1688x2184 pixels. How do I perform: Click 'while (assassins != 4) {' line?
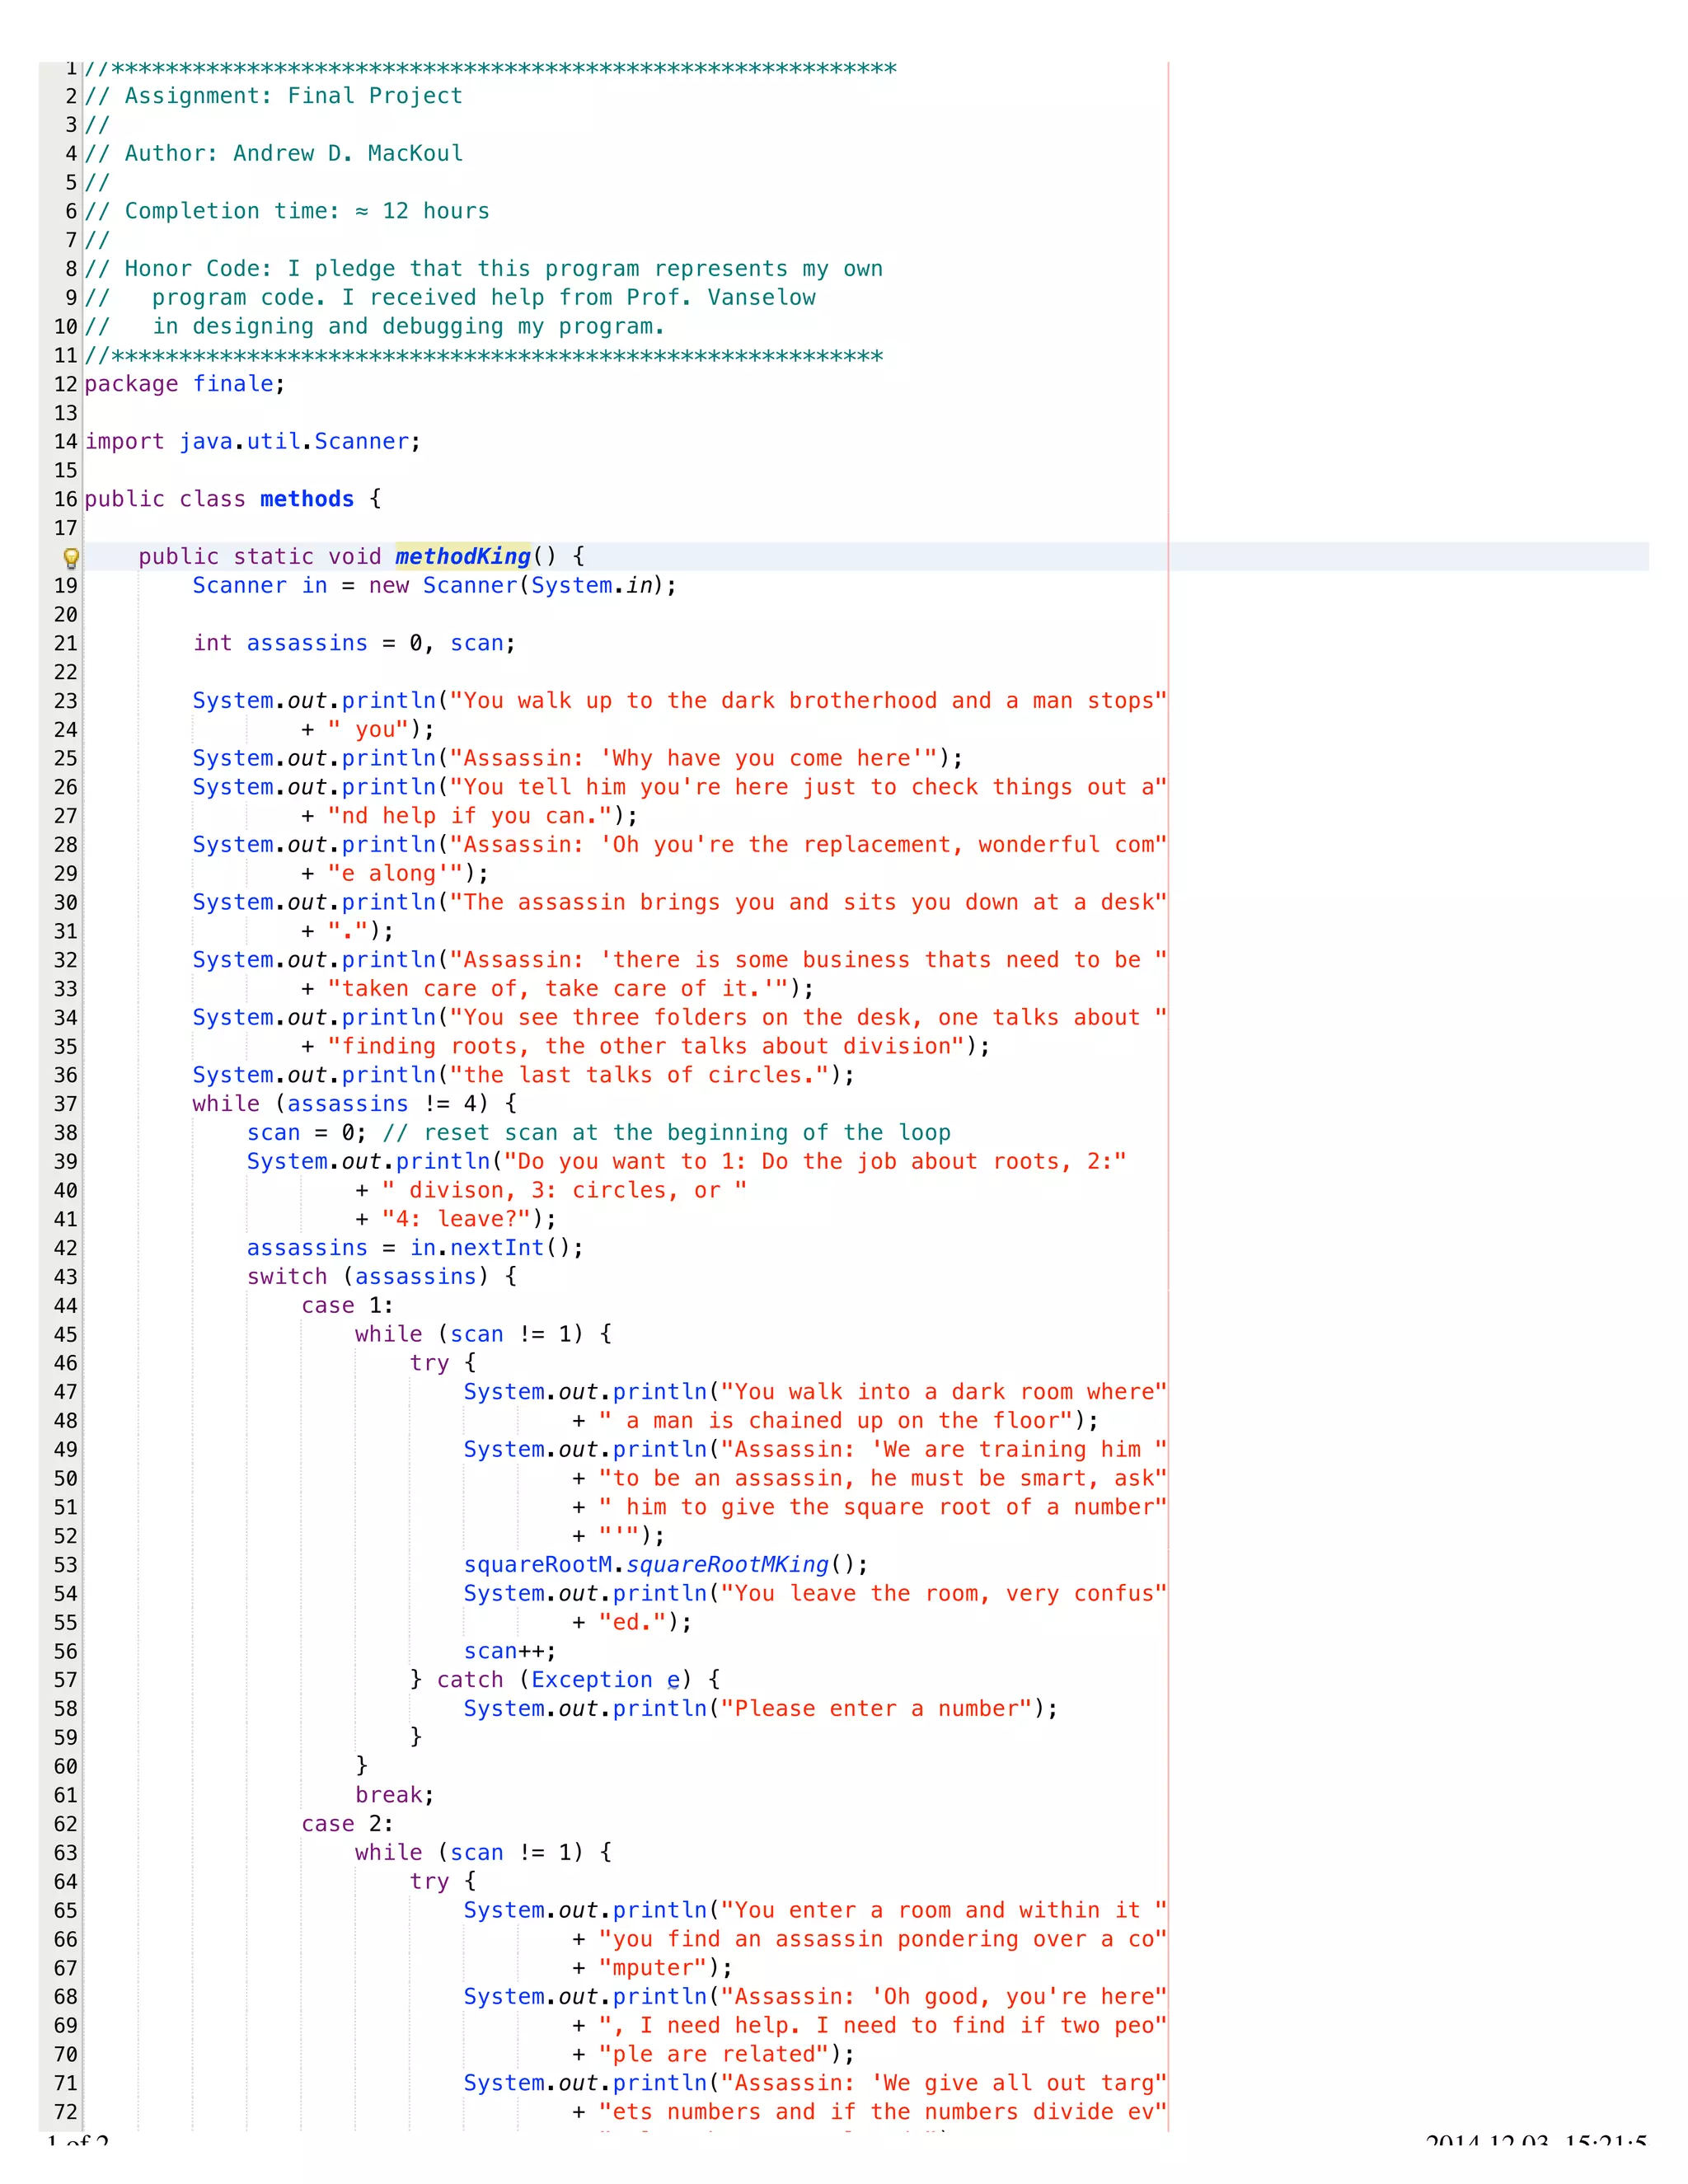pyautogui.click(x=355, y=1104)
